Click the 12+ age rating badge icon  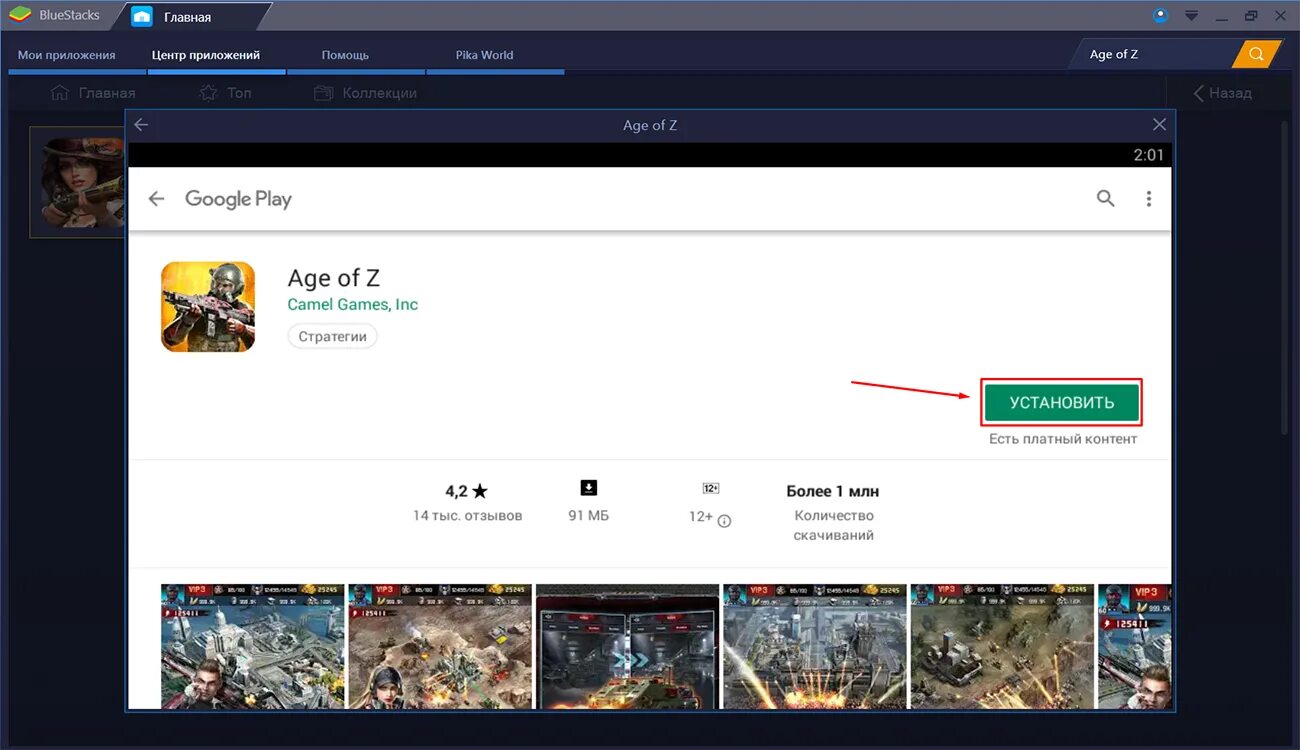[711, 488]
